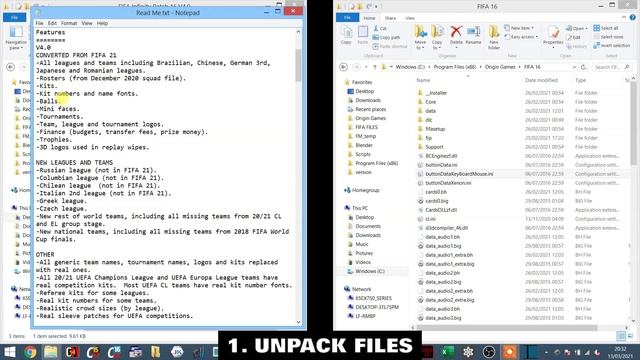Click Invert selection in the ribbon

coord(612,46)
